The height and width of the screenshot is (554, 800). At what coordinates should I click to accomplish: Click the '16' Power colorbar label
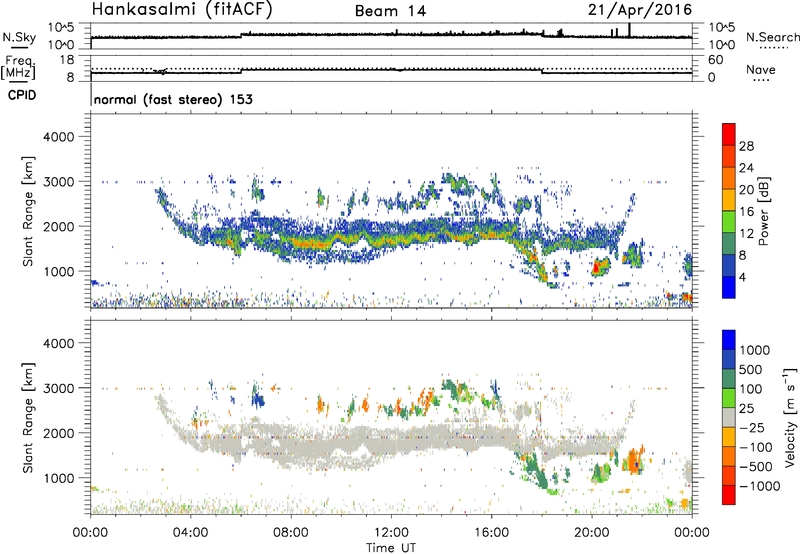click(746, 211)
